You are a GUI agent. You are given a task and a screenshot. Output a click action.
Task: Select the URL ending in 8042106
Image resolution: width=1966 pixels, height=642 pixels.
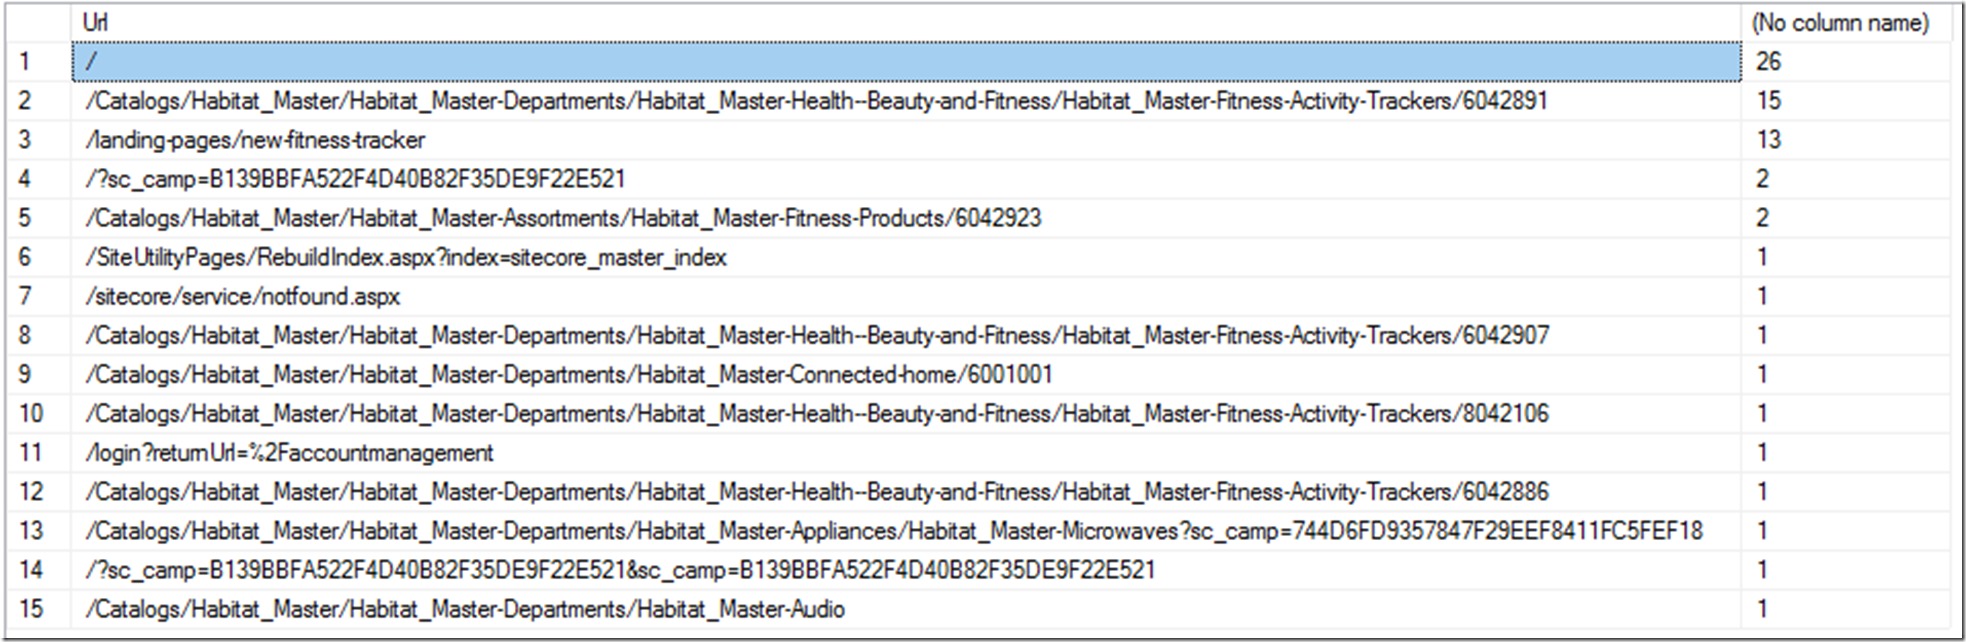(x=816, y=414)
